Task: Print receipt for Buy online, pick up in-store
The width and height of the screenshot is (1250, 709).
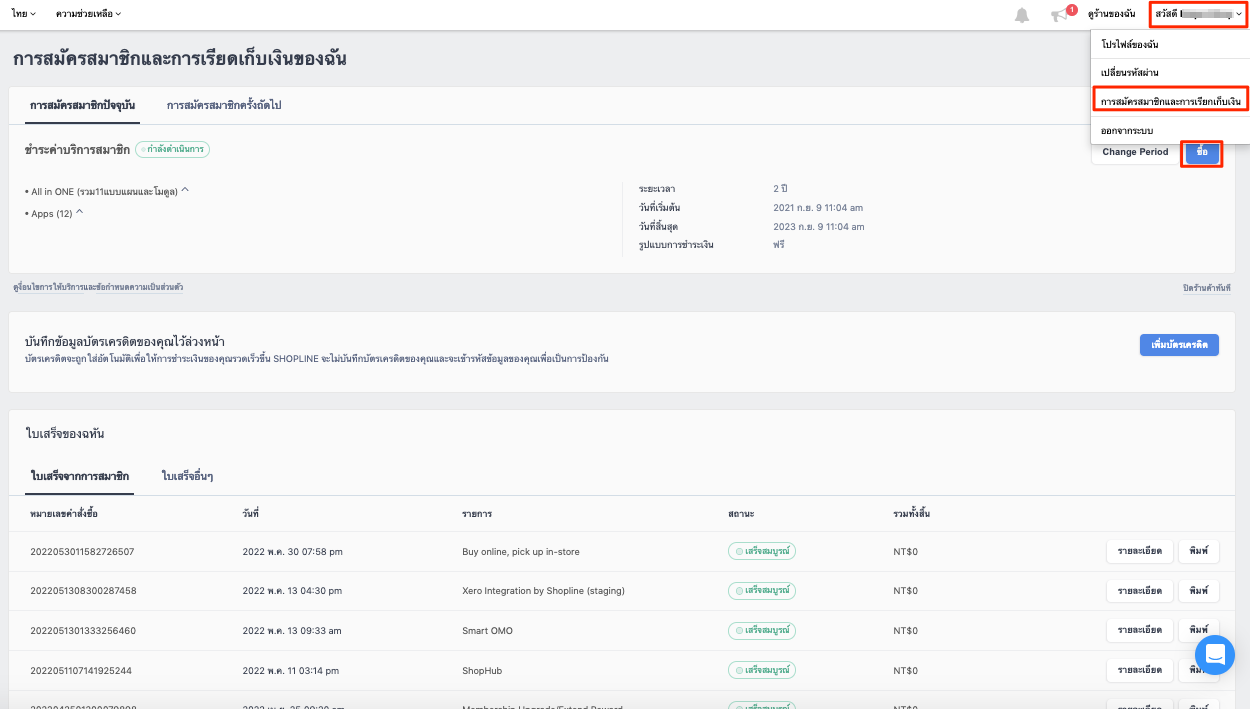Action: [1199, 552]
